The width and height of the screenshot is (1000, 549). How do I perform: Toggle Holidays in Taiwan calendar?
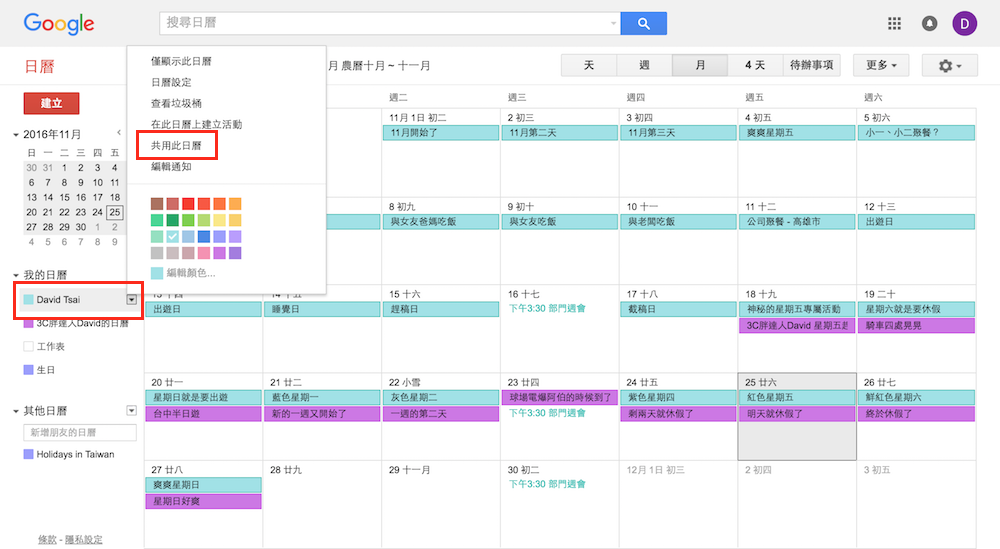(28, 454)
